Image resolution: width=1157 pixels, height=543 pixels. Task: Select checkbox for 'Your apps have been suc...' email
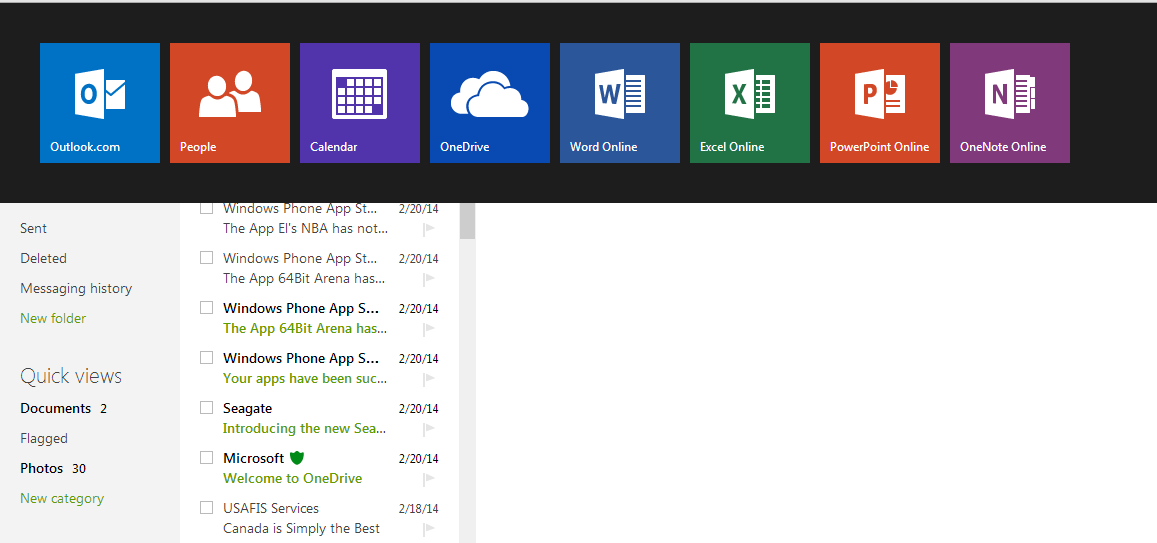[x=207, y=357]
